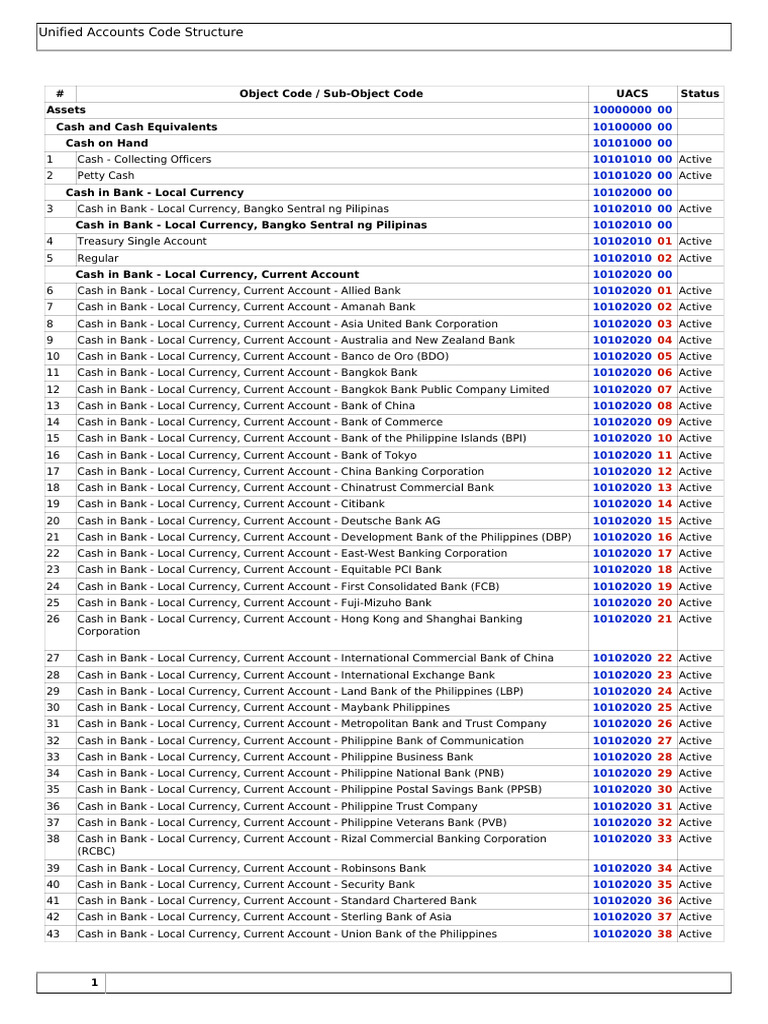The height and width of the screenshot is (1024, 768).
Task: Select 'Cash in Bank - Local Currency' heading
Action: (155, 193)
